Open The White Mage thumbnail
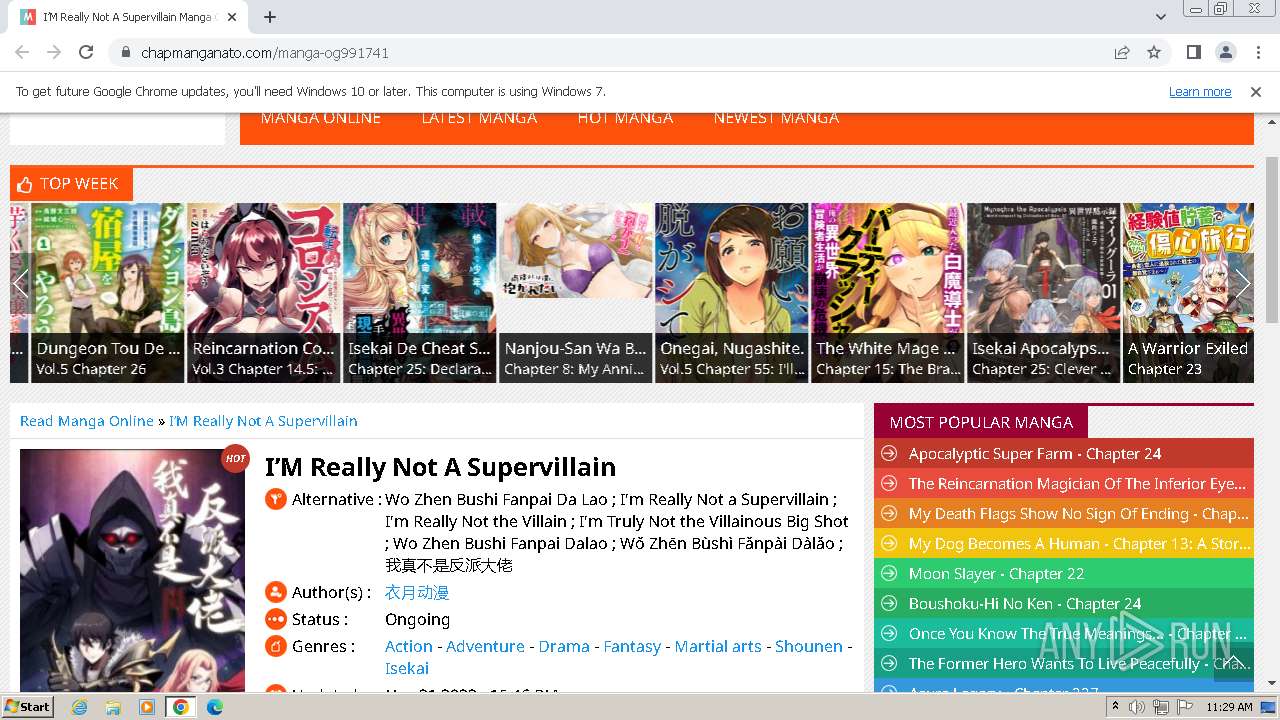The height and width of the screenshot is (720, 1280). pos(887,292)
